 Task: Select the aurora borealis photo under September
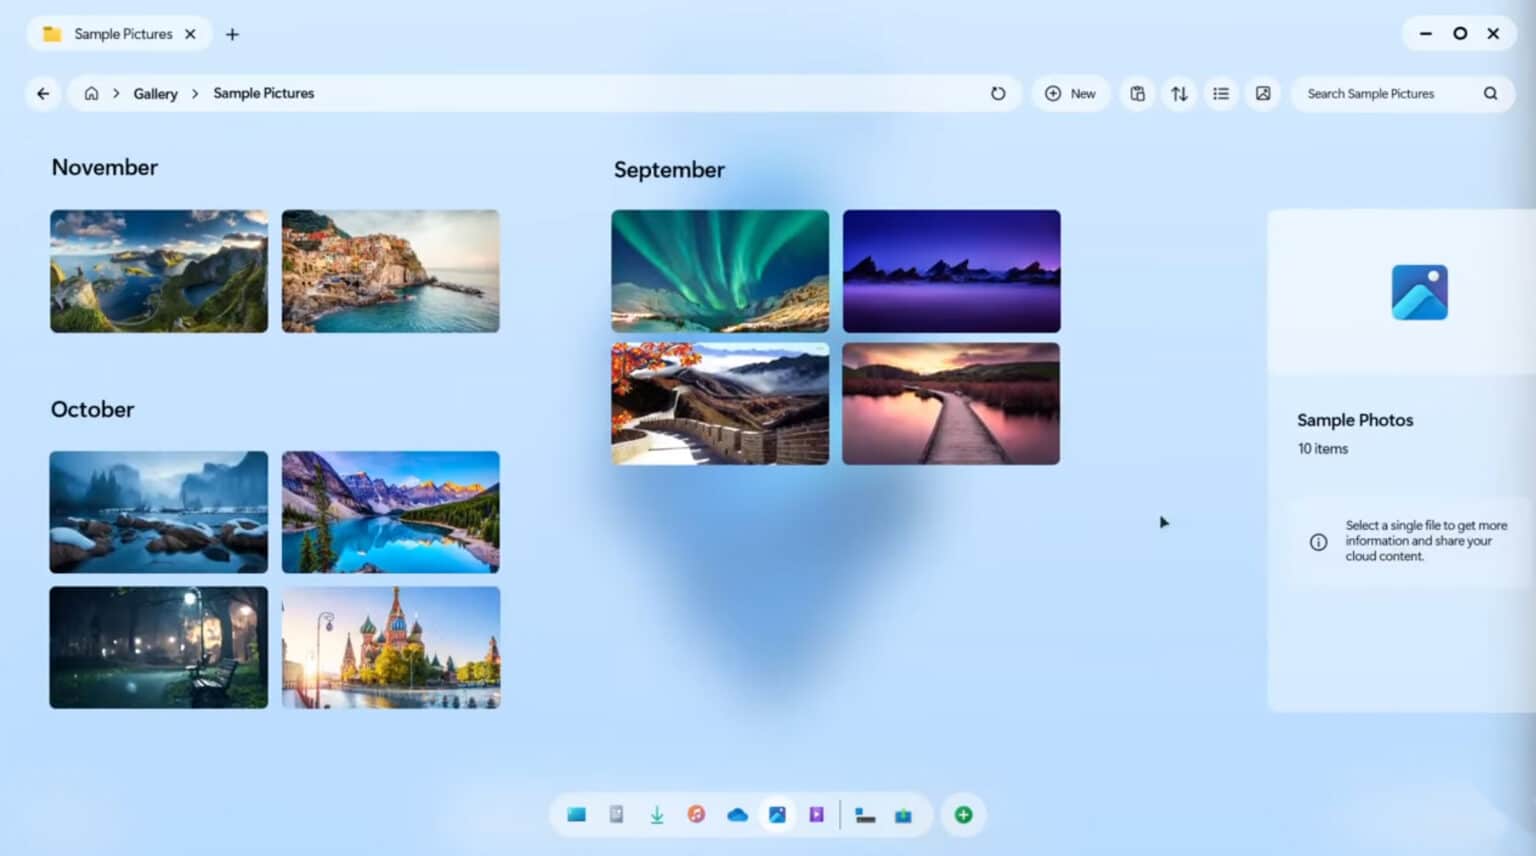(719, 270)
